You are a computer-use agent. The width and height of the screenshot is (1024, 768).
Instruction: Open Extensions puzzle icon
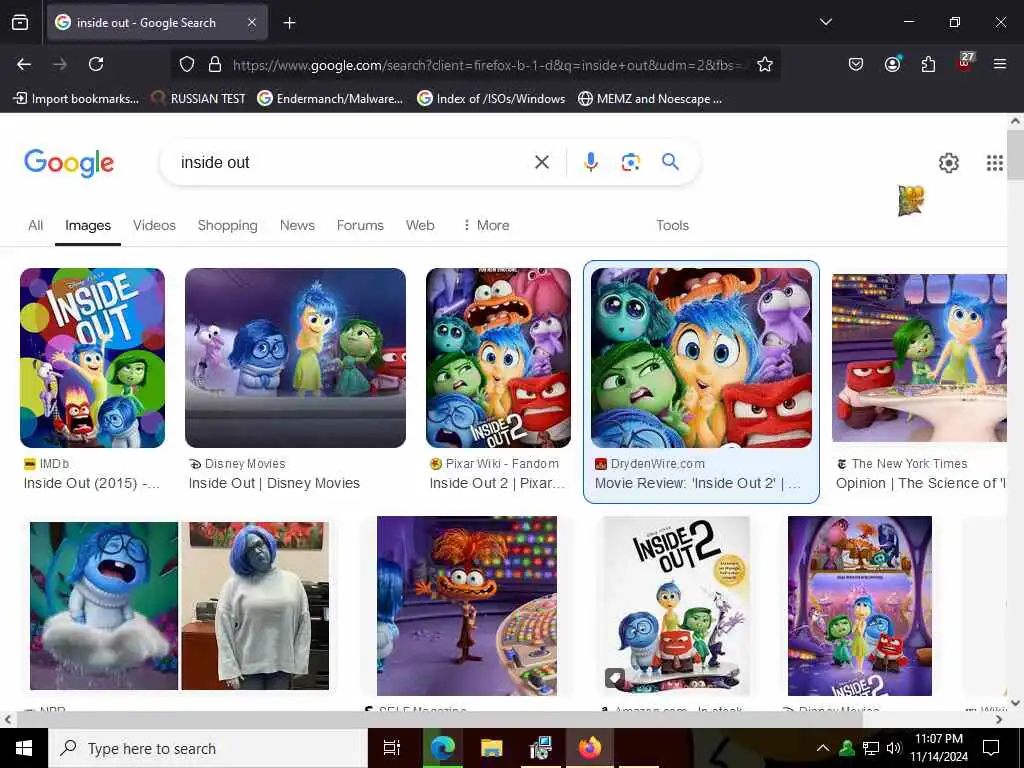[x=928, y=64]
